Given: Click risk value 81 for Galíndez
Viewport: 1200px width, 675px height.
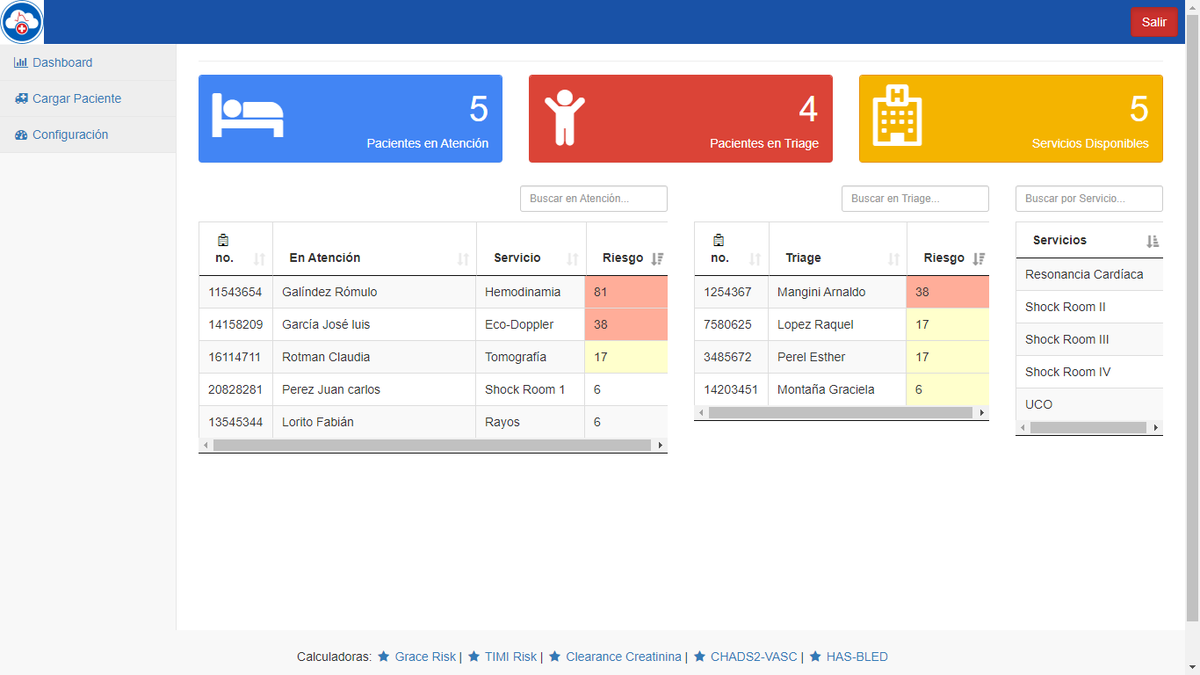Looking at the screenshot, I should pyautogui.click(x=626, y=292).
